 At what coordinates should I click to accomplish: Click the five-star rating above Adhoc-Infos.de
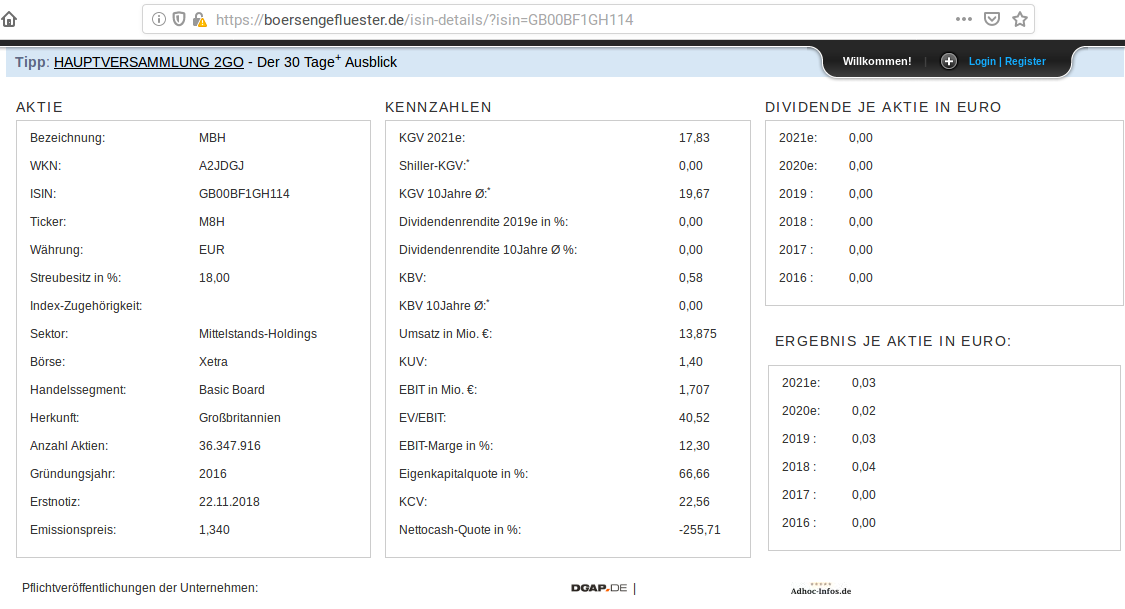pyautogui.click(x=821, y=582)
